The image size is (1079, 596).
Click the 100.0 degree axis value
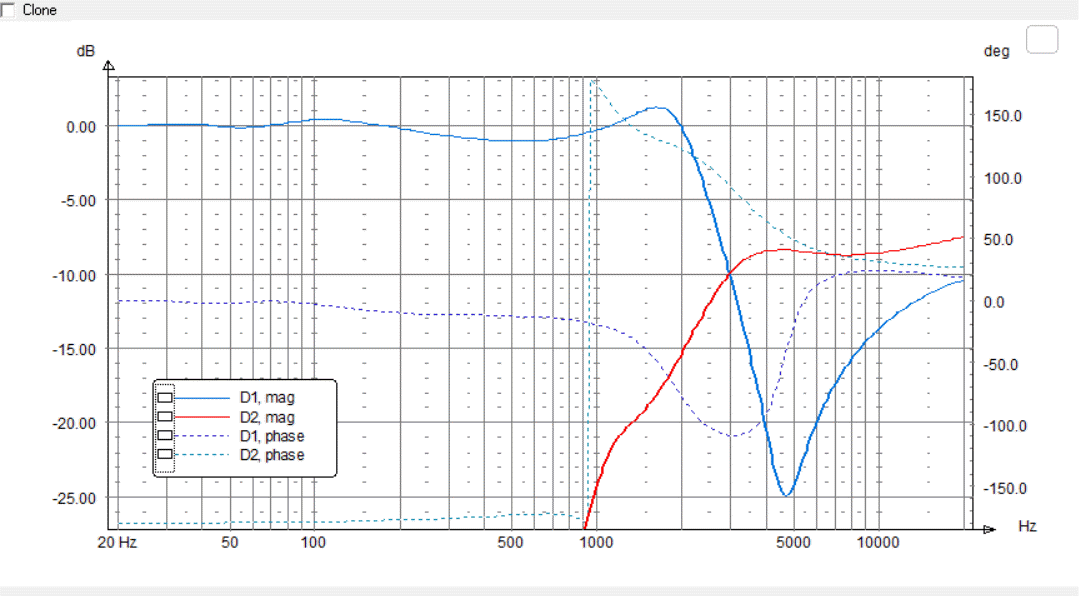click(1003, 178)
